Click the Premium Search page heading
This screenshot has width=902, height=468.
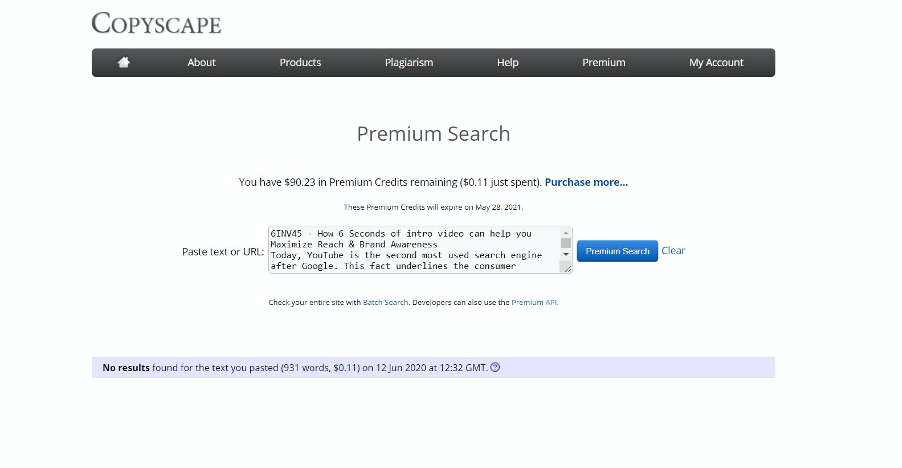point(433,134)
